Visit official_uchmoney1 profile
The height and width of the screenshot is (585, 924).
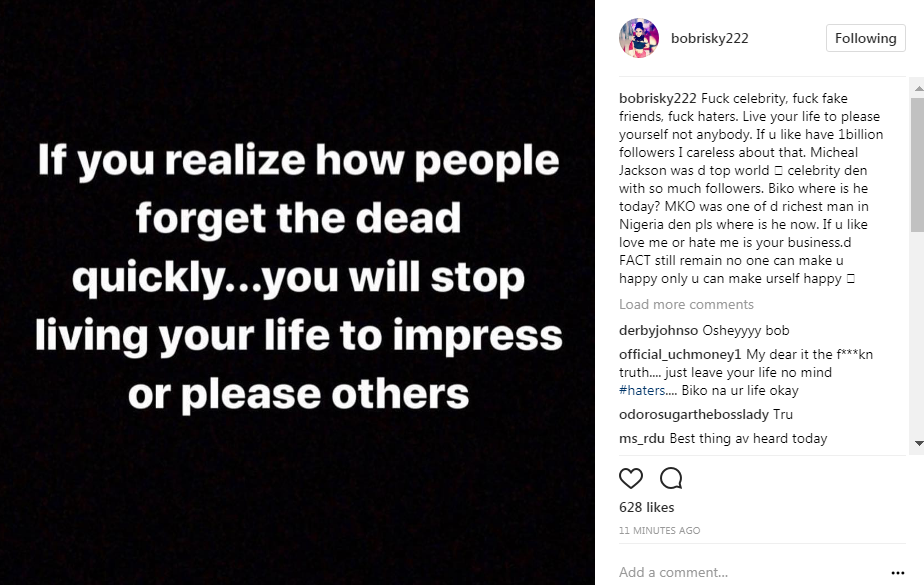679,355
